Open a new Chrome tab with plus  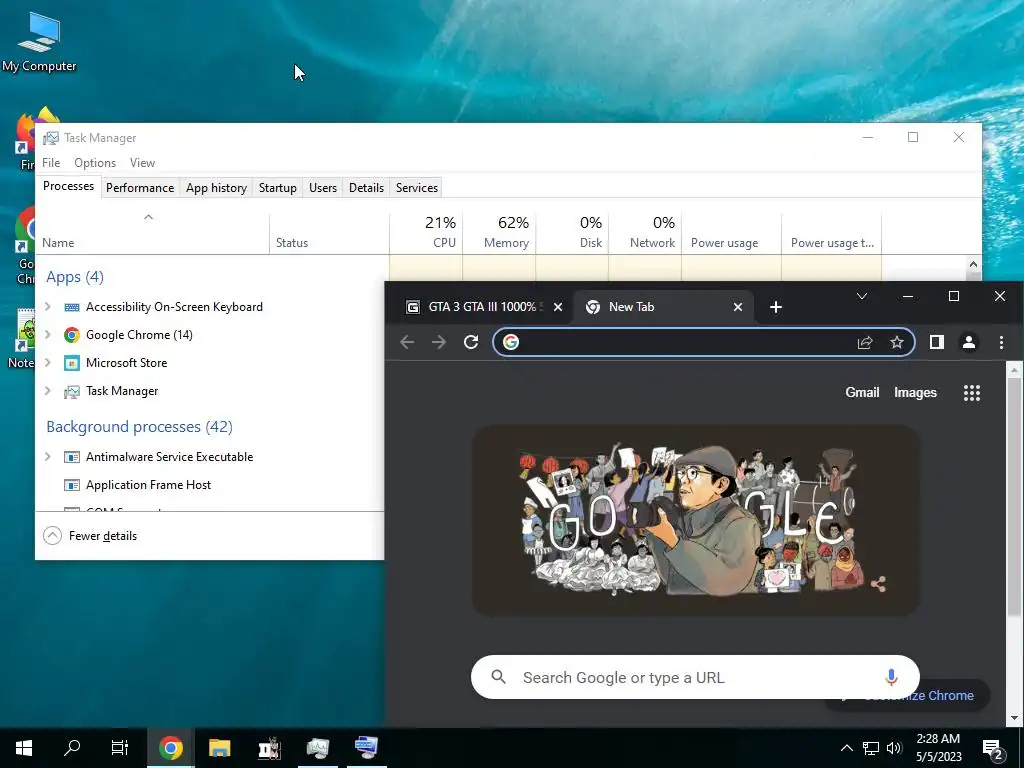coord(776,307)
